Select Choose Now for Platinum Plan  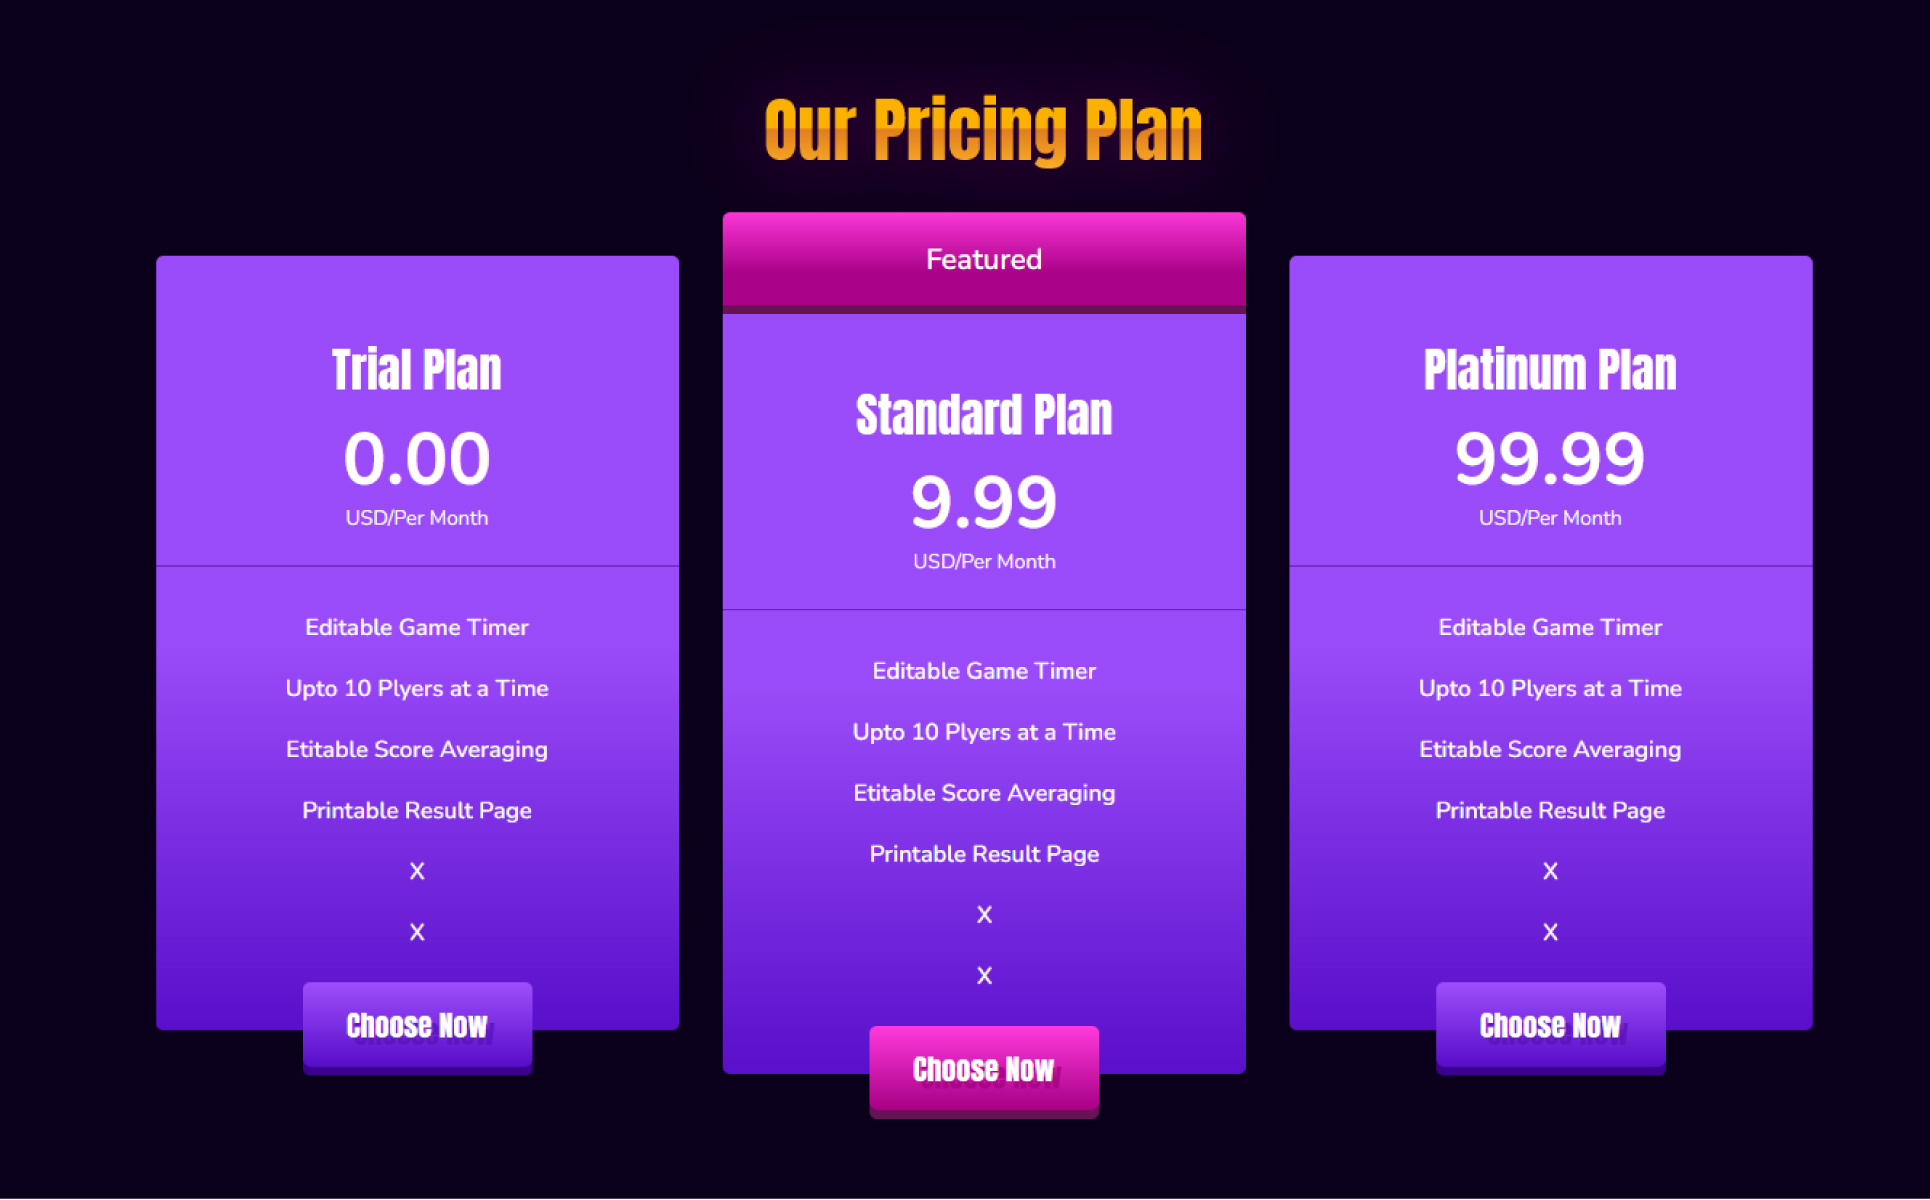tap(1550, 1025)
